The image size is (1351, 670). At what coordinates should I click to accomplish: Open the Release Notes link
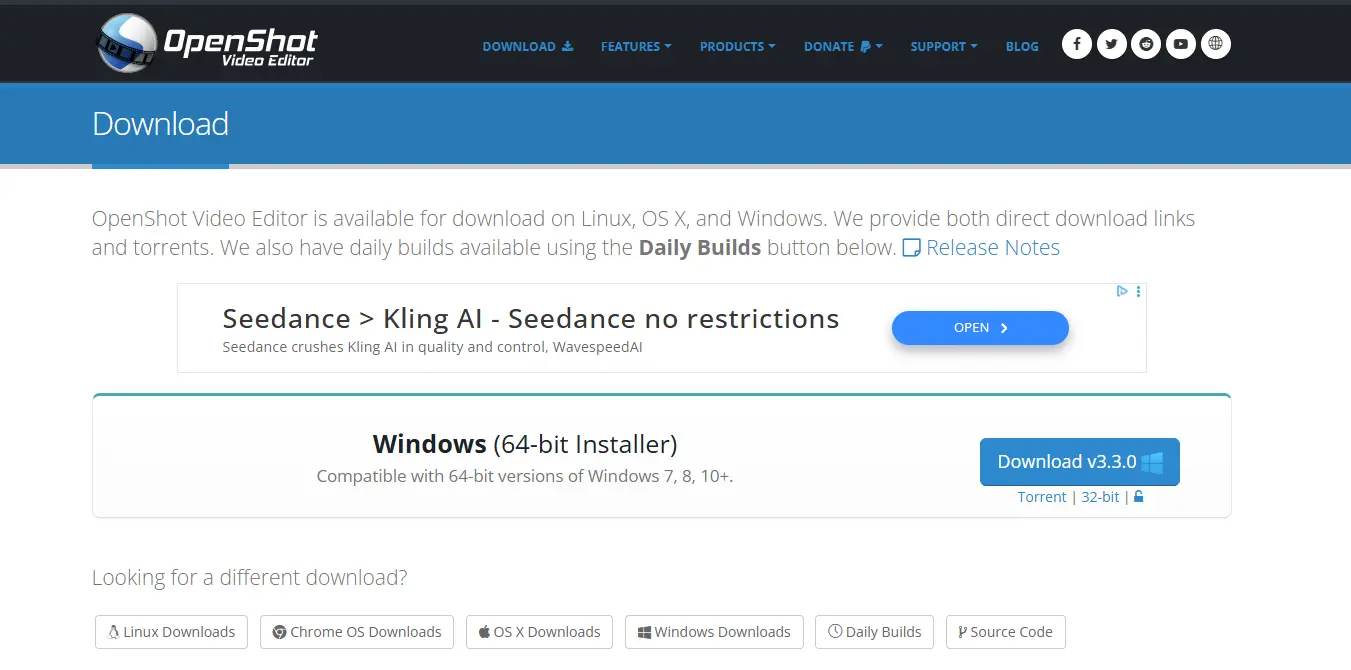coord(992,247)
